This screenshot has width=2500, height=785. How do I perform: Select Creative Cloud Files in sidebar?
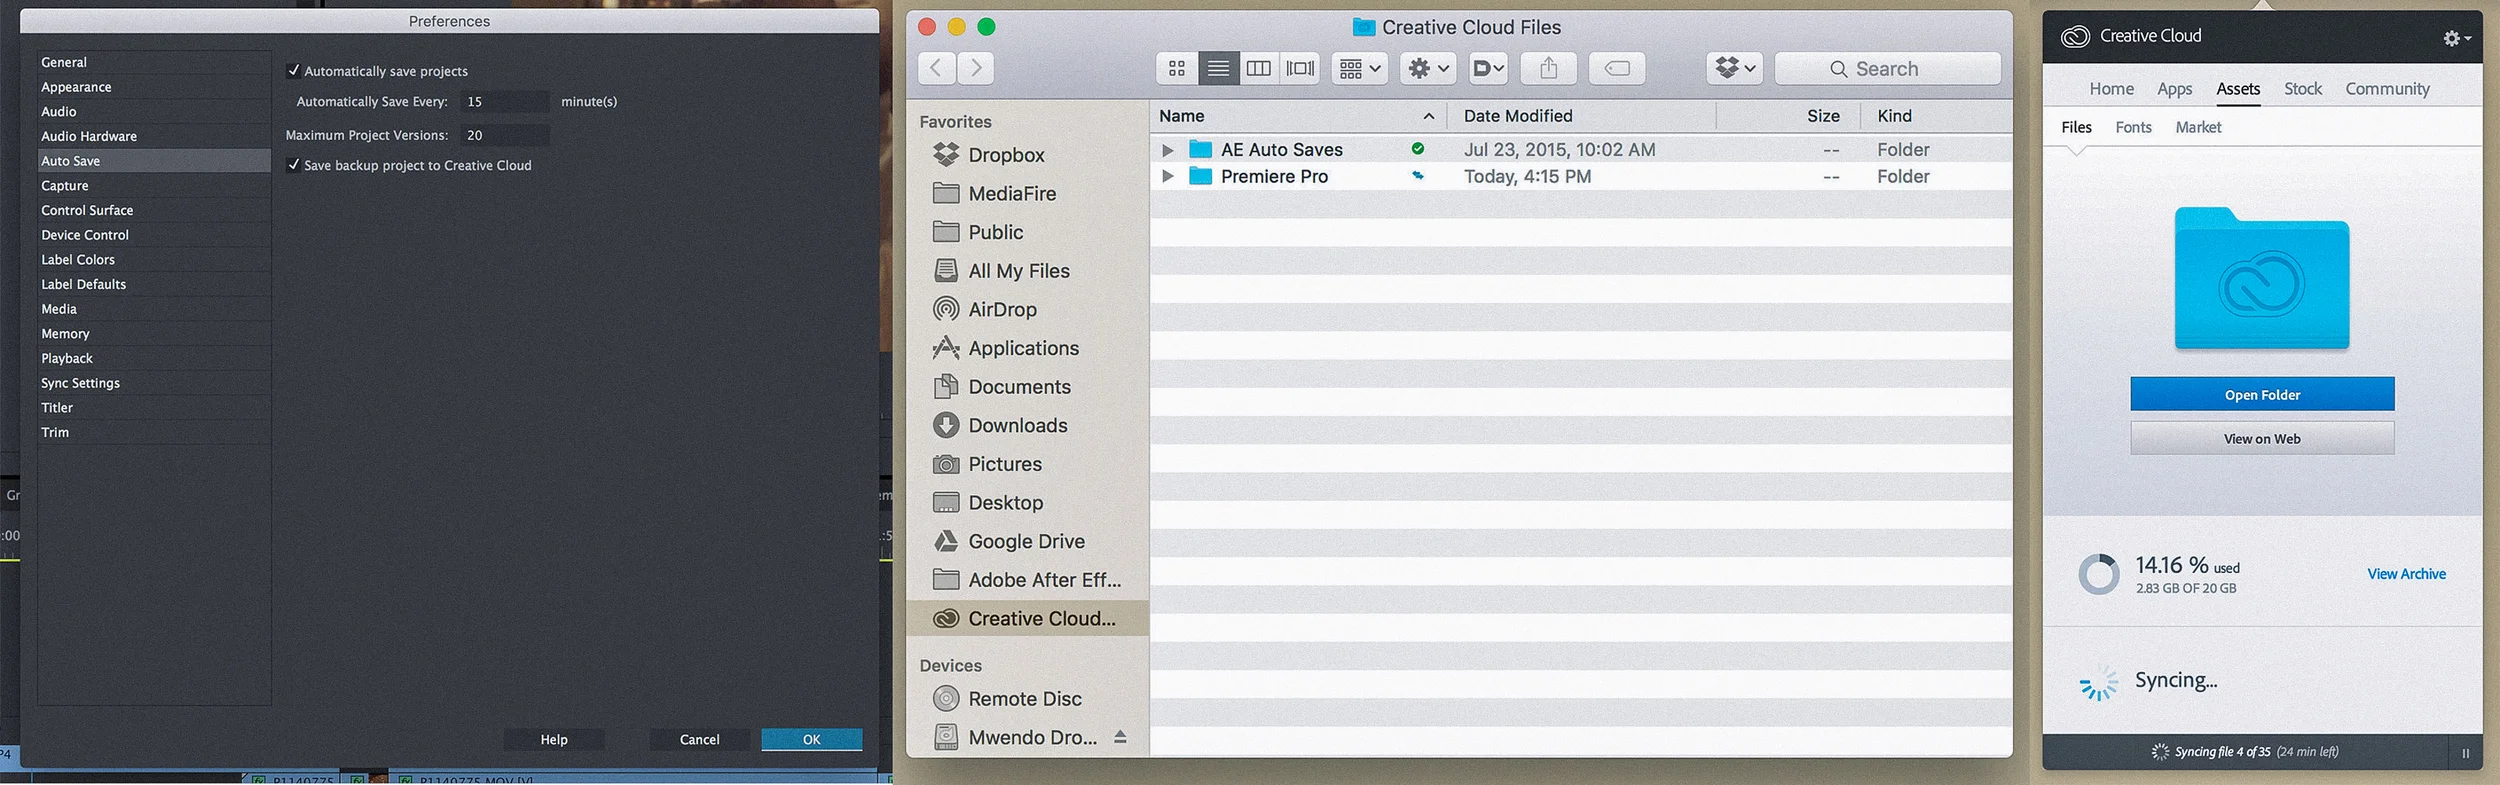(1027, 619)
